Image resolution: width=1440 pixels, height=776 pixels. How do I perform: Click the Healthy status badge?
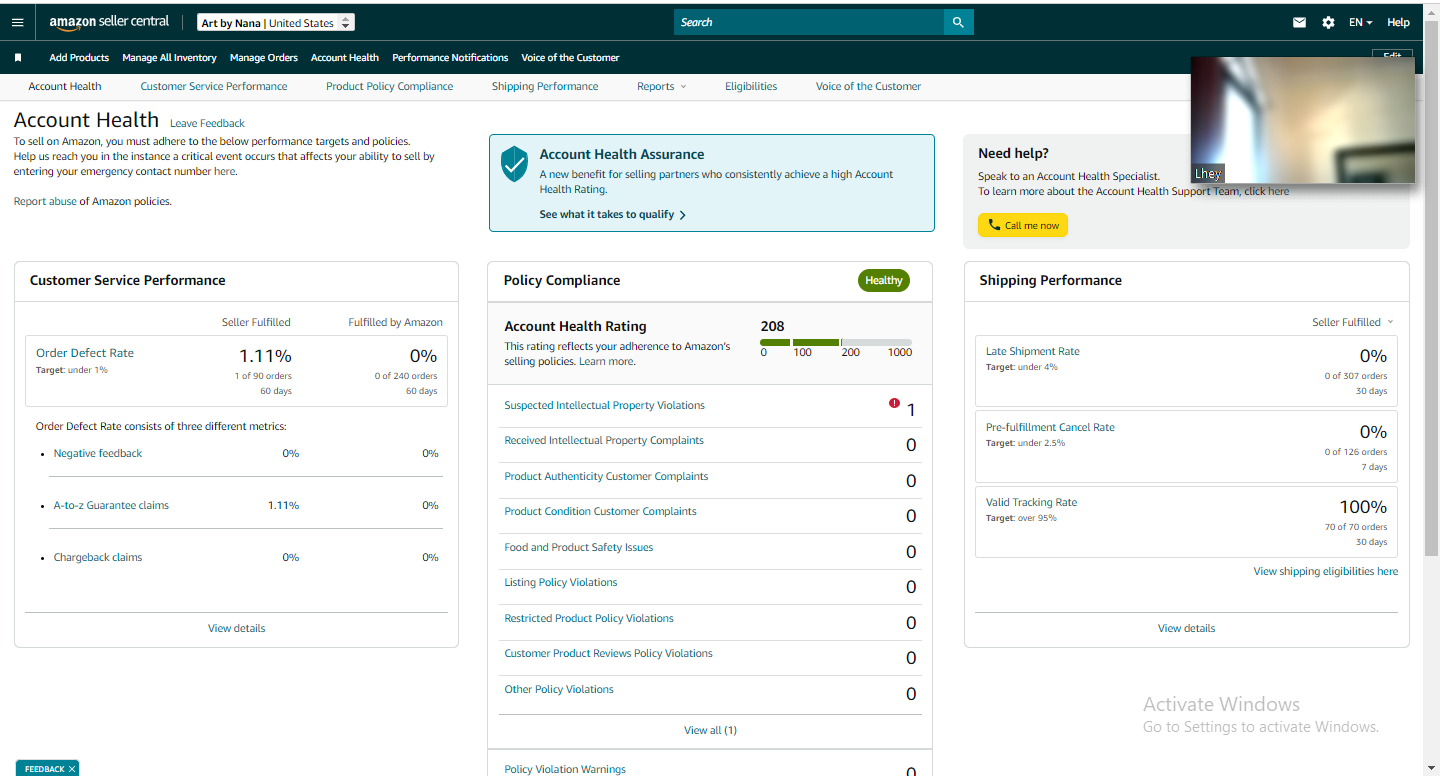point(884,280)
